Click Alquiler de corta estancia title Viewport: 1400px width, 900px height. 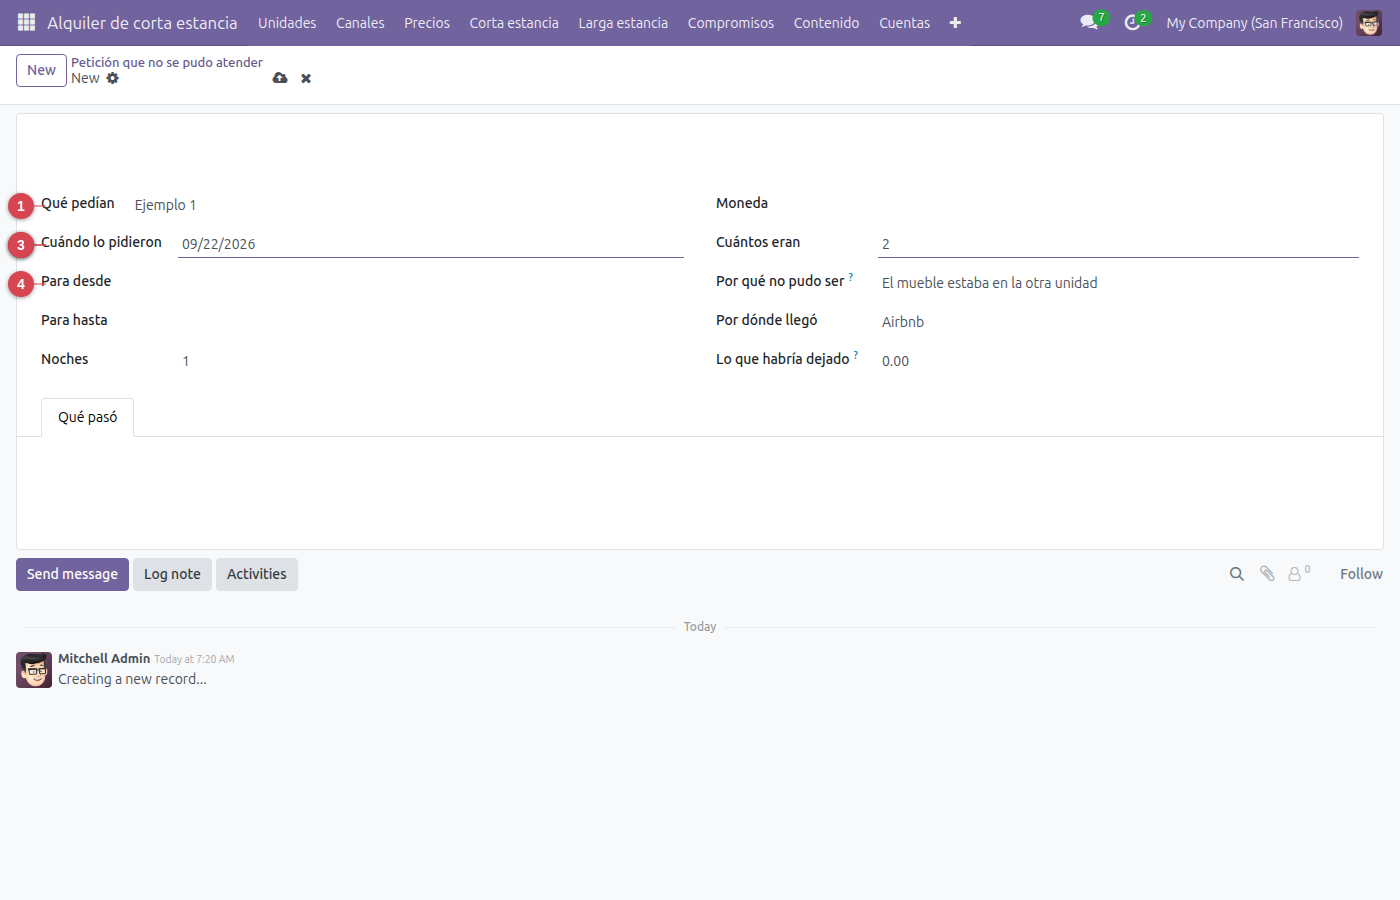click(142, 22)
